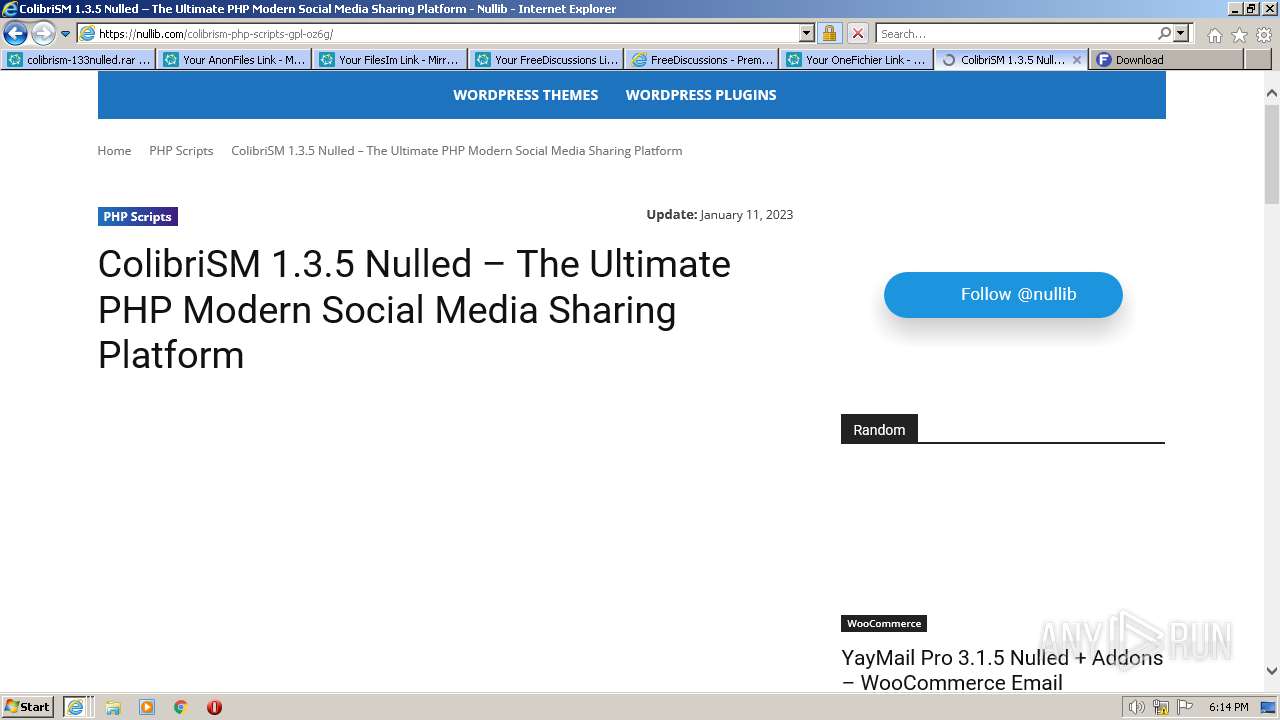Switch to colibrism-133nulled.rar tab
Screen dimensions: 1280x720
point(78,60)
